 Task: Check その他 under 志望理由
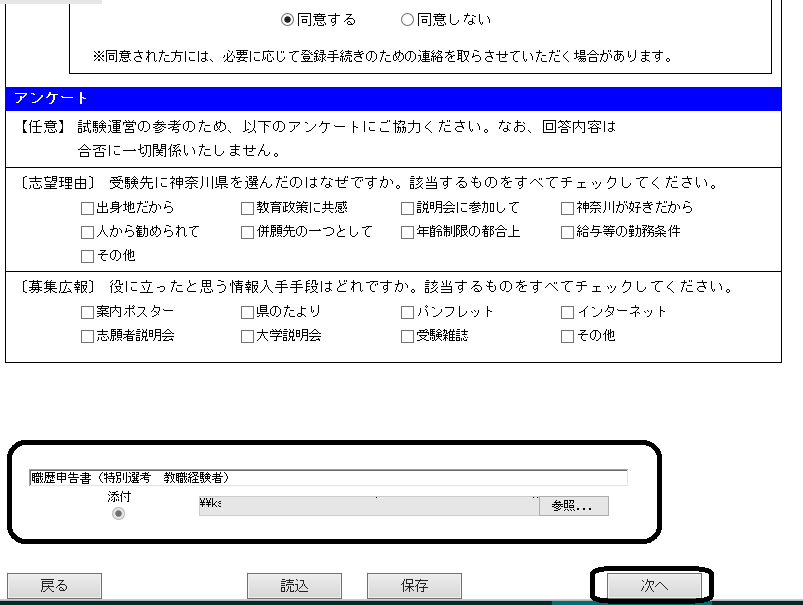(x=88, y=256)
